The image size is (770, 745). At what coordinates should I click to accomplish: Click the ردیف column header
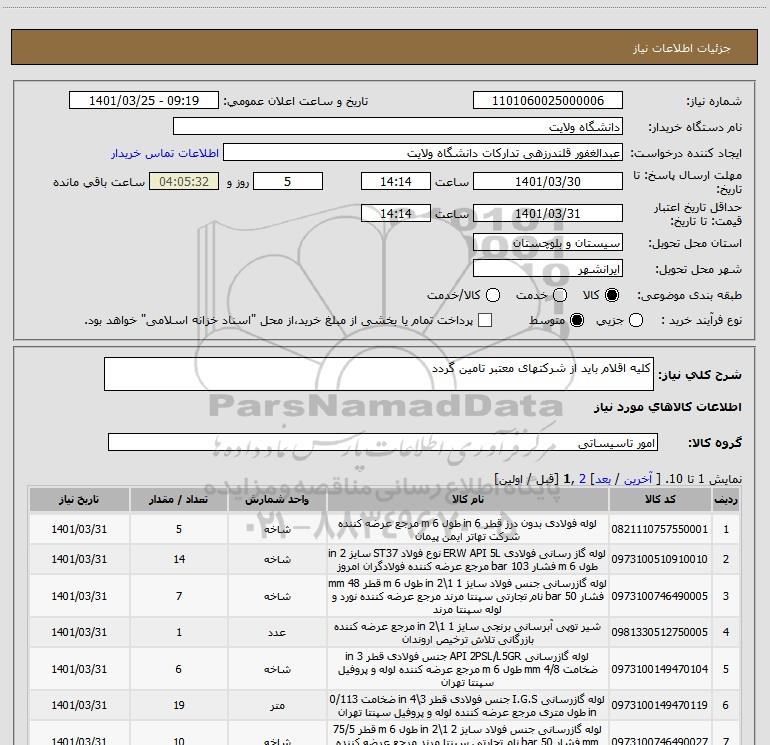(x=726, y=499)
